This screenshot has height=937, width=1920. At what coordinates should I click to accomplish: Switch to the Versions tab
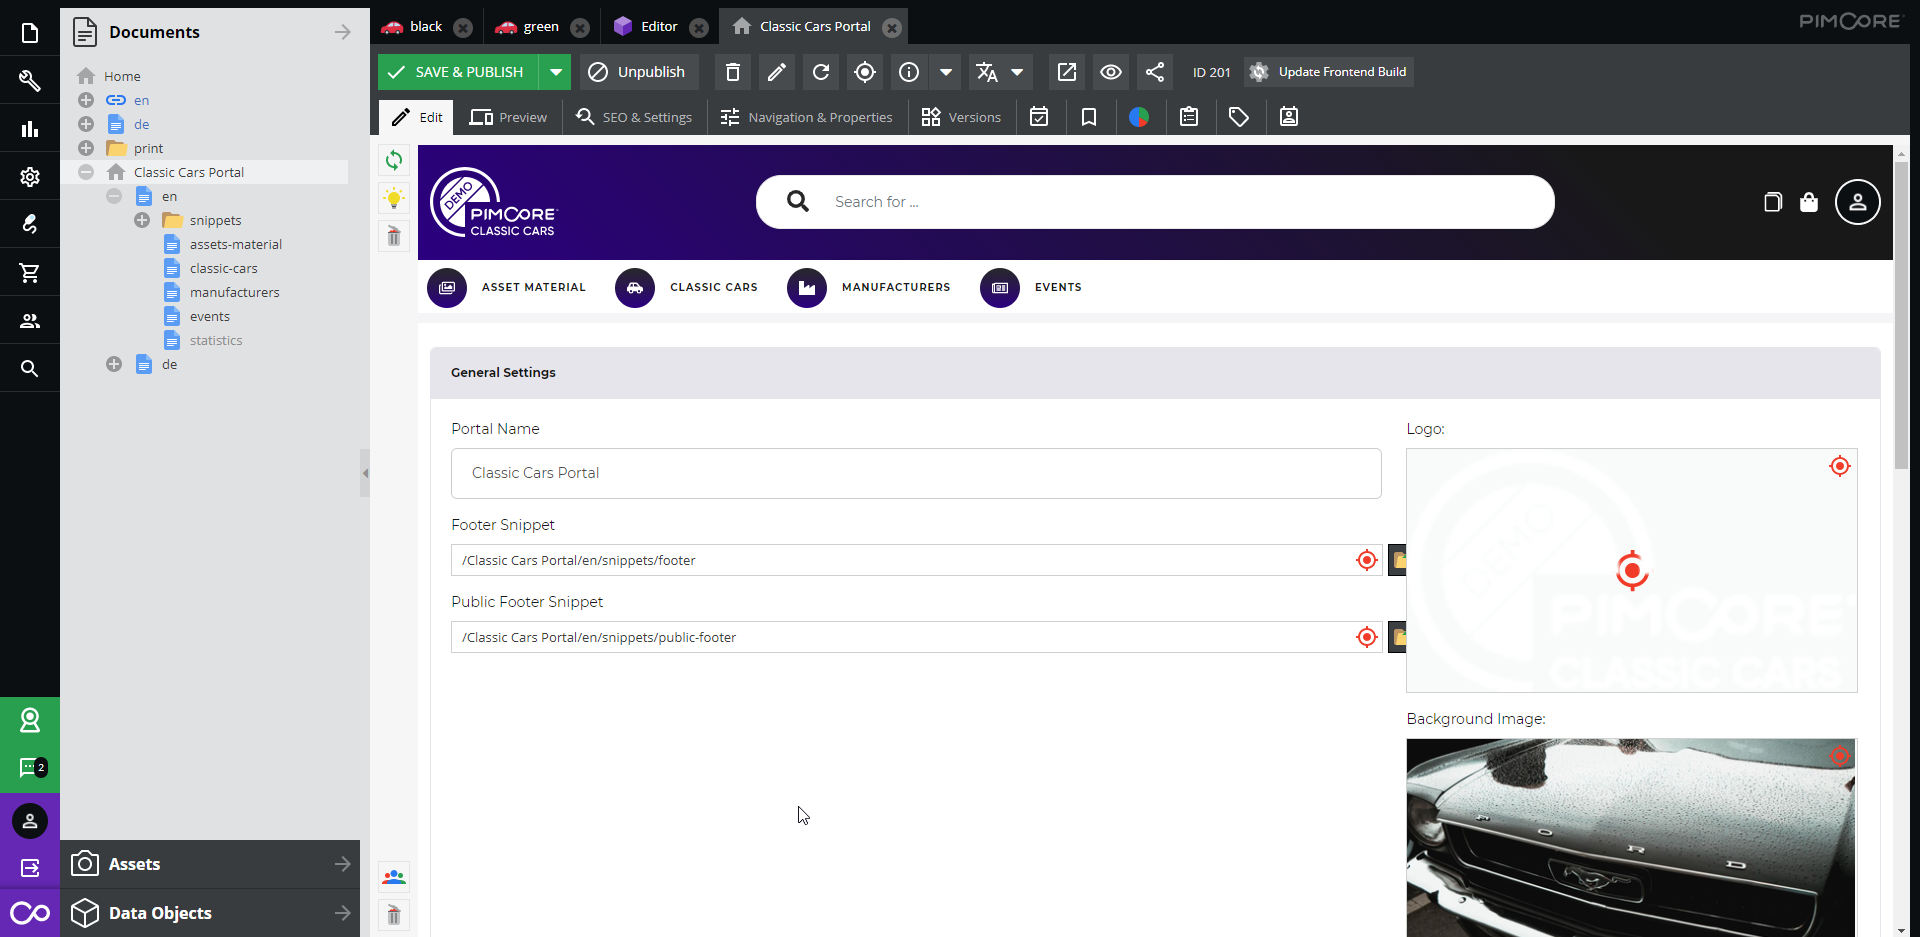[x=961, y=117]
